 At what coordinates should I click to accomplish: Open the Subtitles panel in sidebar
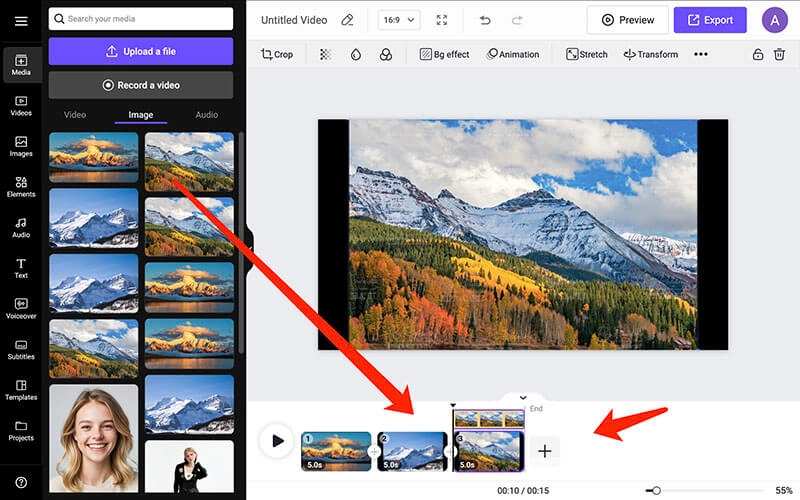coord(21,347)
